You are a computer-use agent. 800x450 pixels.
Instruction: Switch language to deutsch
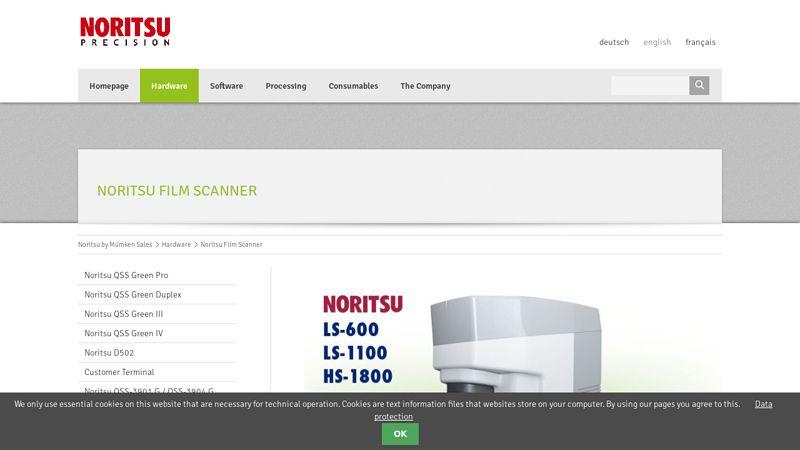click(x=614, y=42)
